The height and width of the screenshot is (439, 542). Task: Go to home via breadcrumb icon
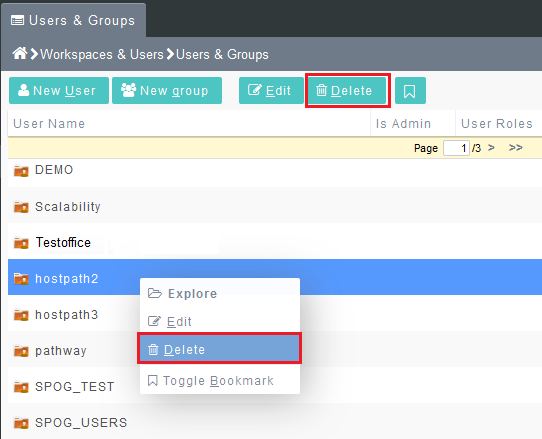[20, 54]
